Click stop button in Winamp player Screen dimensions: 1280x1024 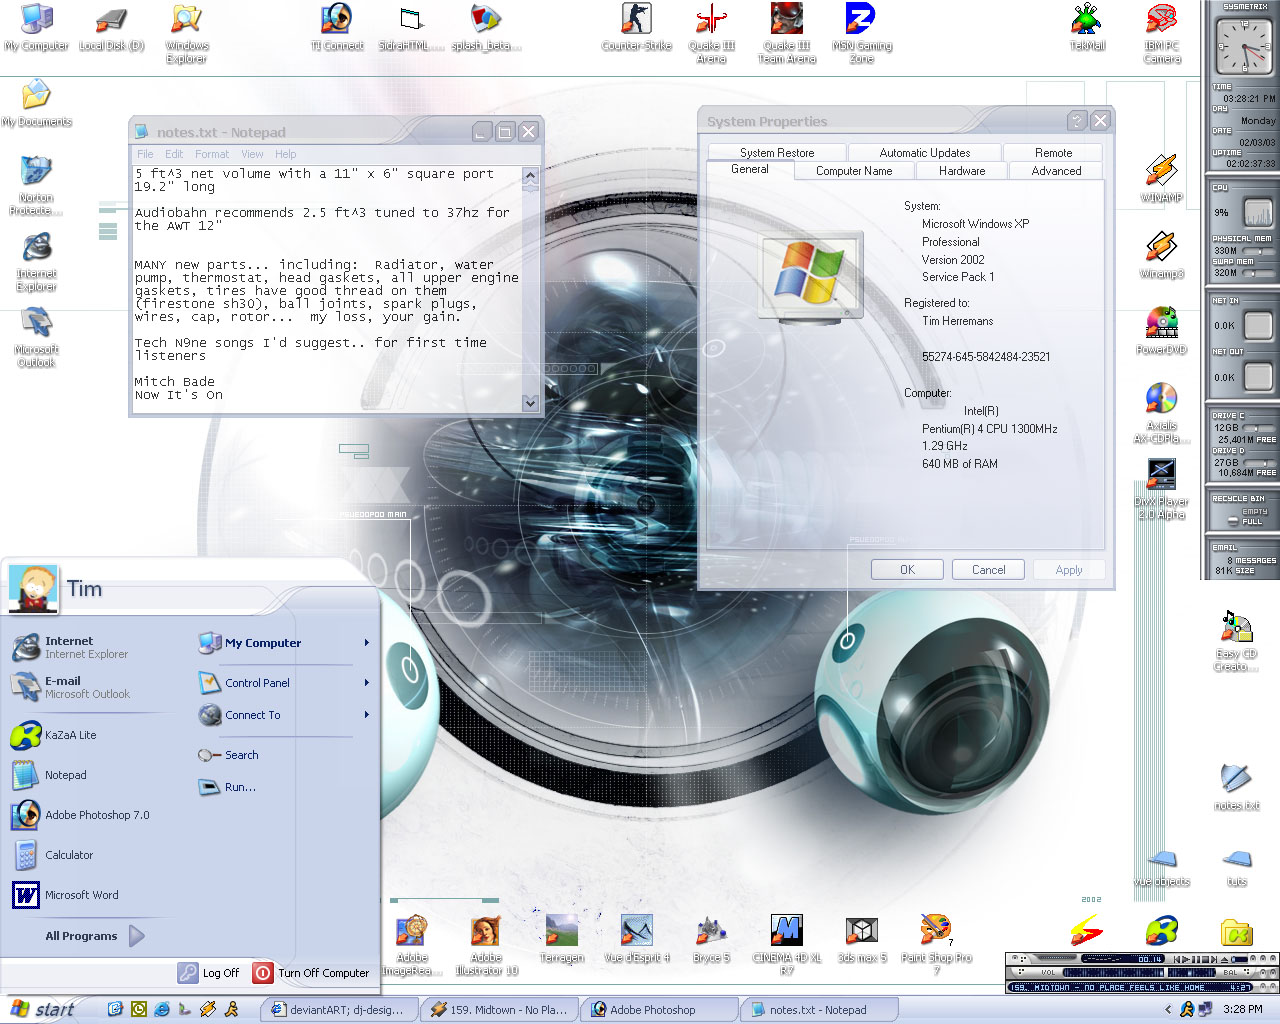pos(1205,959)
